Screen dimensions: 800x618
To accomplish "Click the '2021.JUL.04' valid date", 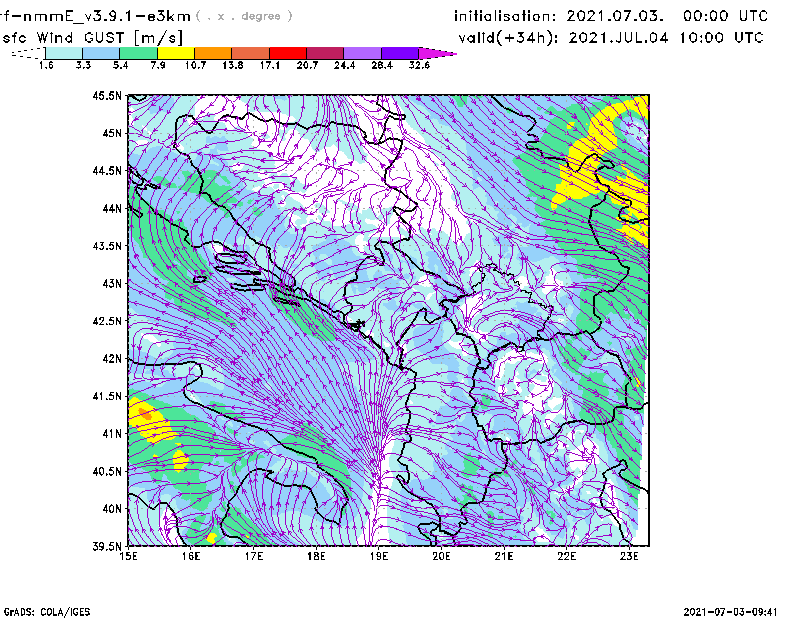I will click(618, 38).
